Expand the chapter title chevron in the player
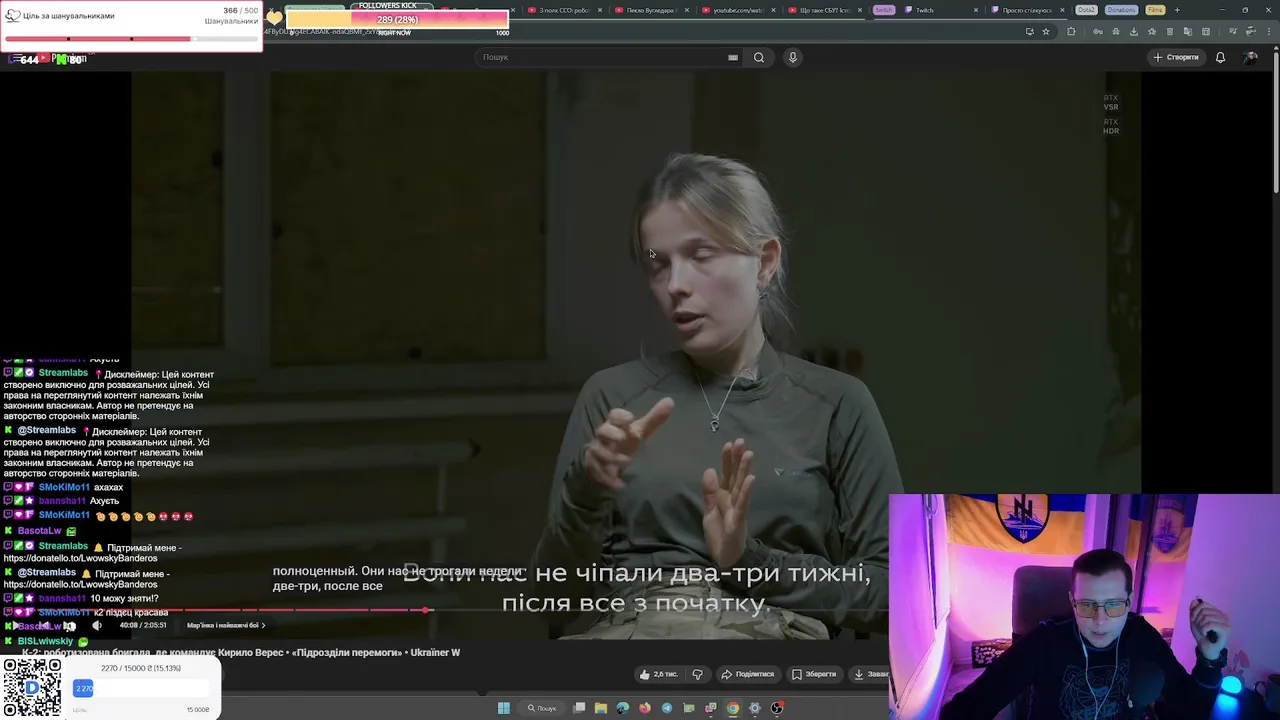 (263, 626)
